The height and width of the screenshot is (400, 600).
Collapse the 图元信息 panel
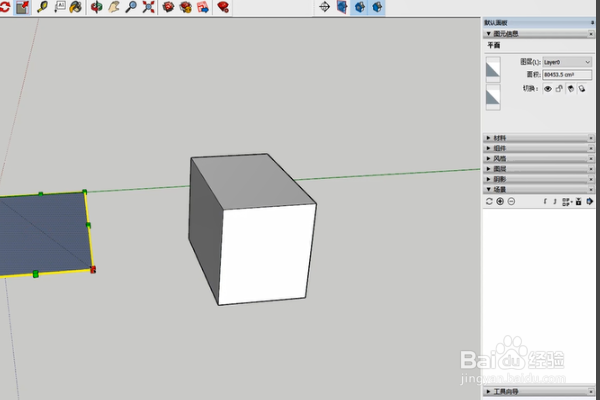(x=489, y=34)
